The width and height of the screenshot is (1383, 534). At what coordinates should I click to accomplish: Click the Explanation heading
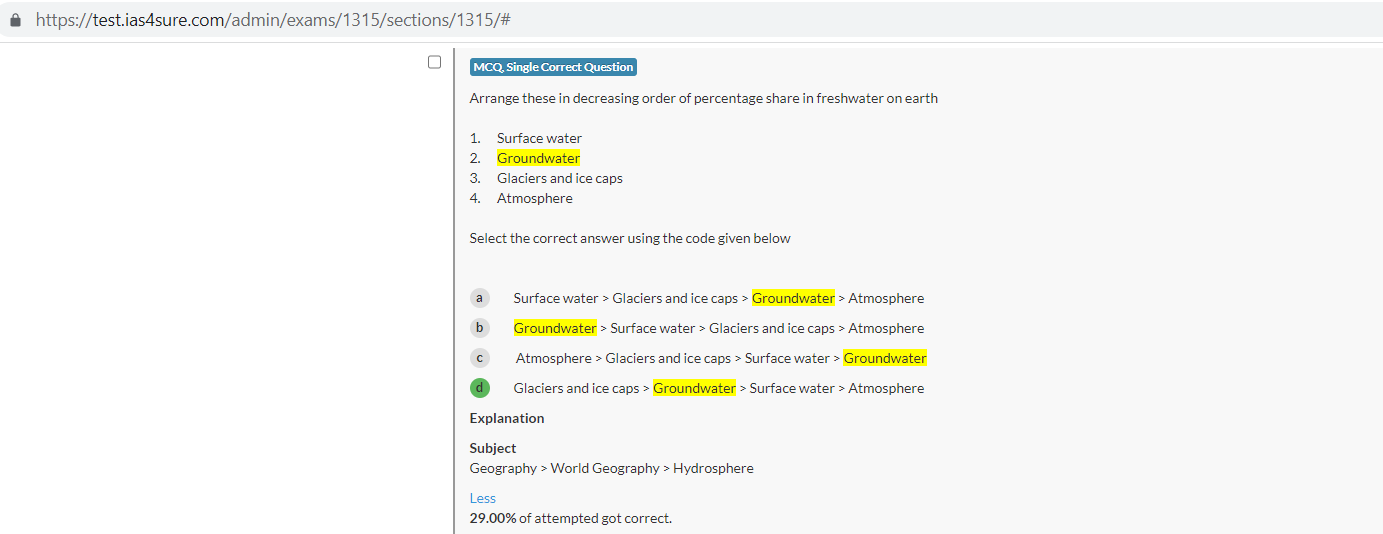tap(507, 418)
